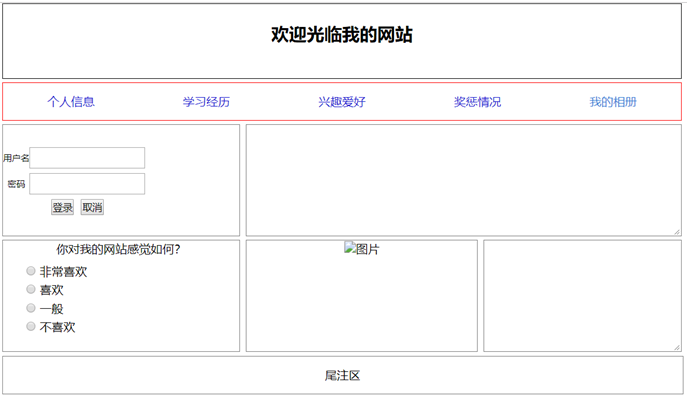Visit the 我的相册 link

(613, 102)
